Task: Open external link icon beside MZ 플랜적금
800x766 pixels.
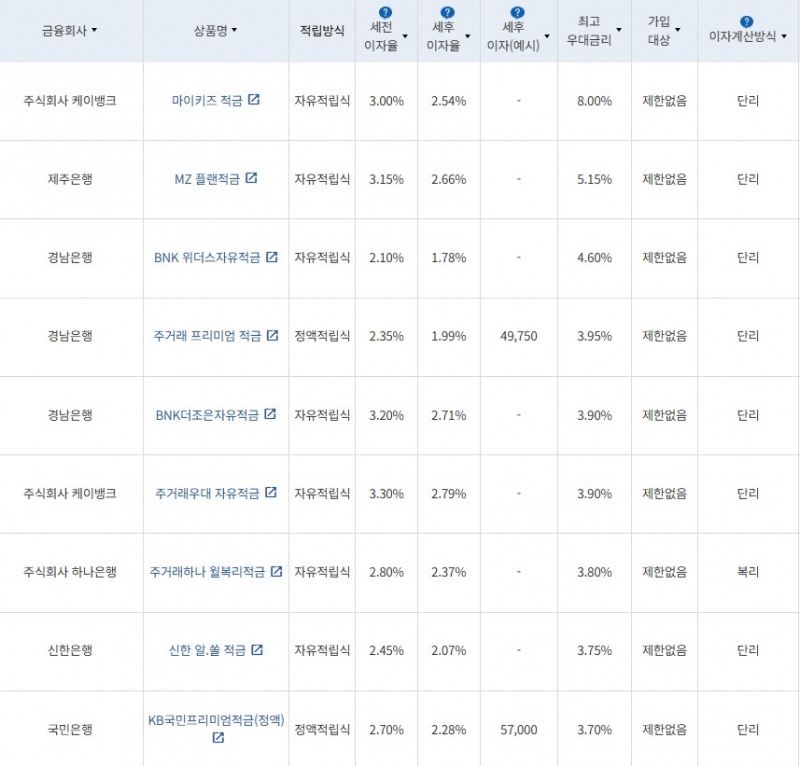Action: [x=251, y=178]
